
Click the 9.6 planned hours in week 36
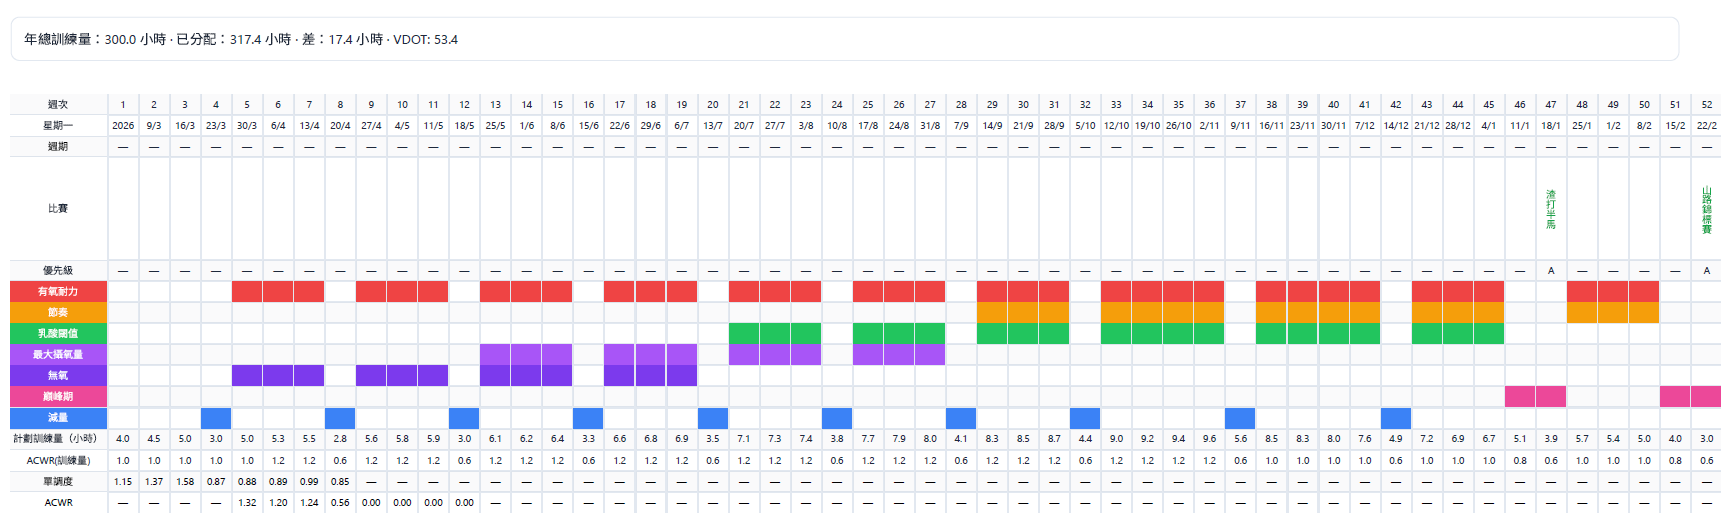[1209, 438]
